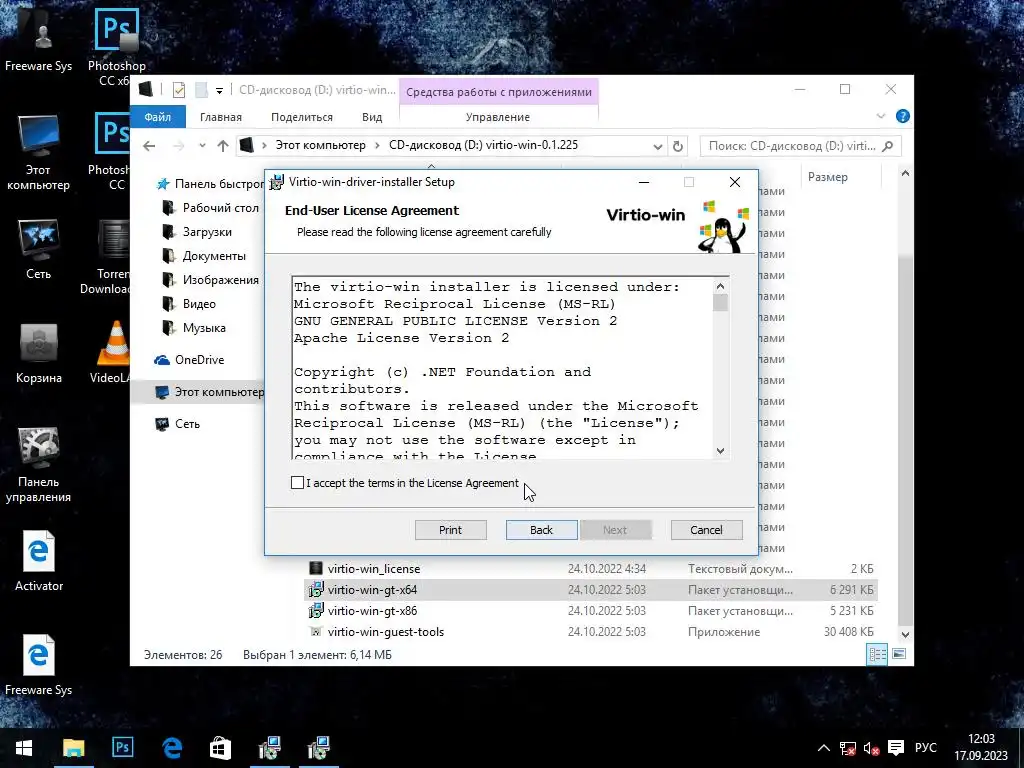Open the Photoshop CC x64 desktop icon
Image resolution: width=1024 pixels, height=768 pixels.
[x=116, y=48]
